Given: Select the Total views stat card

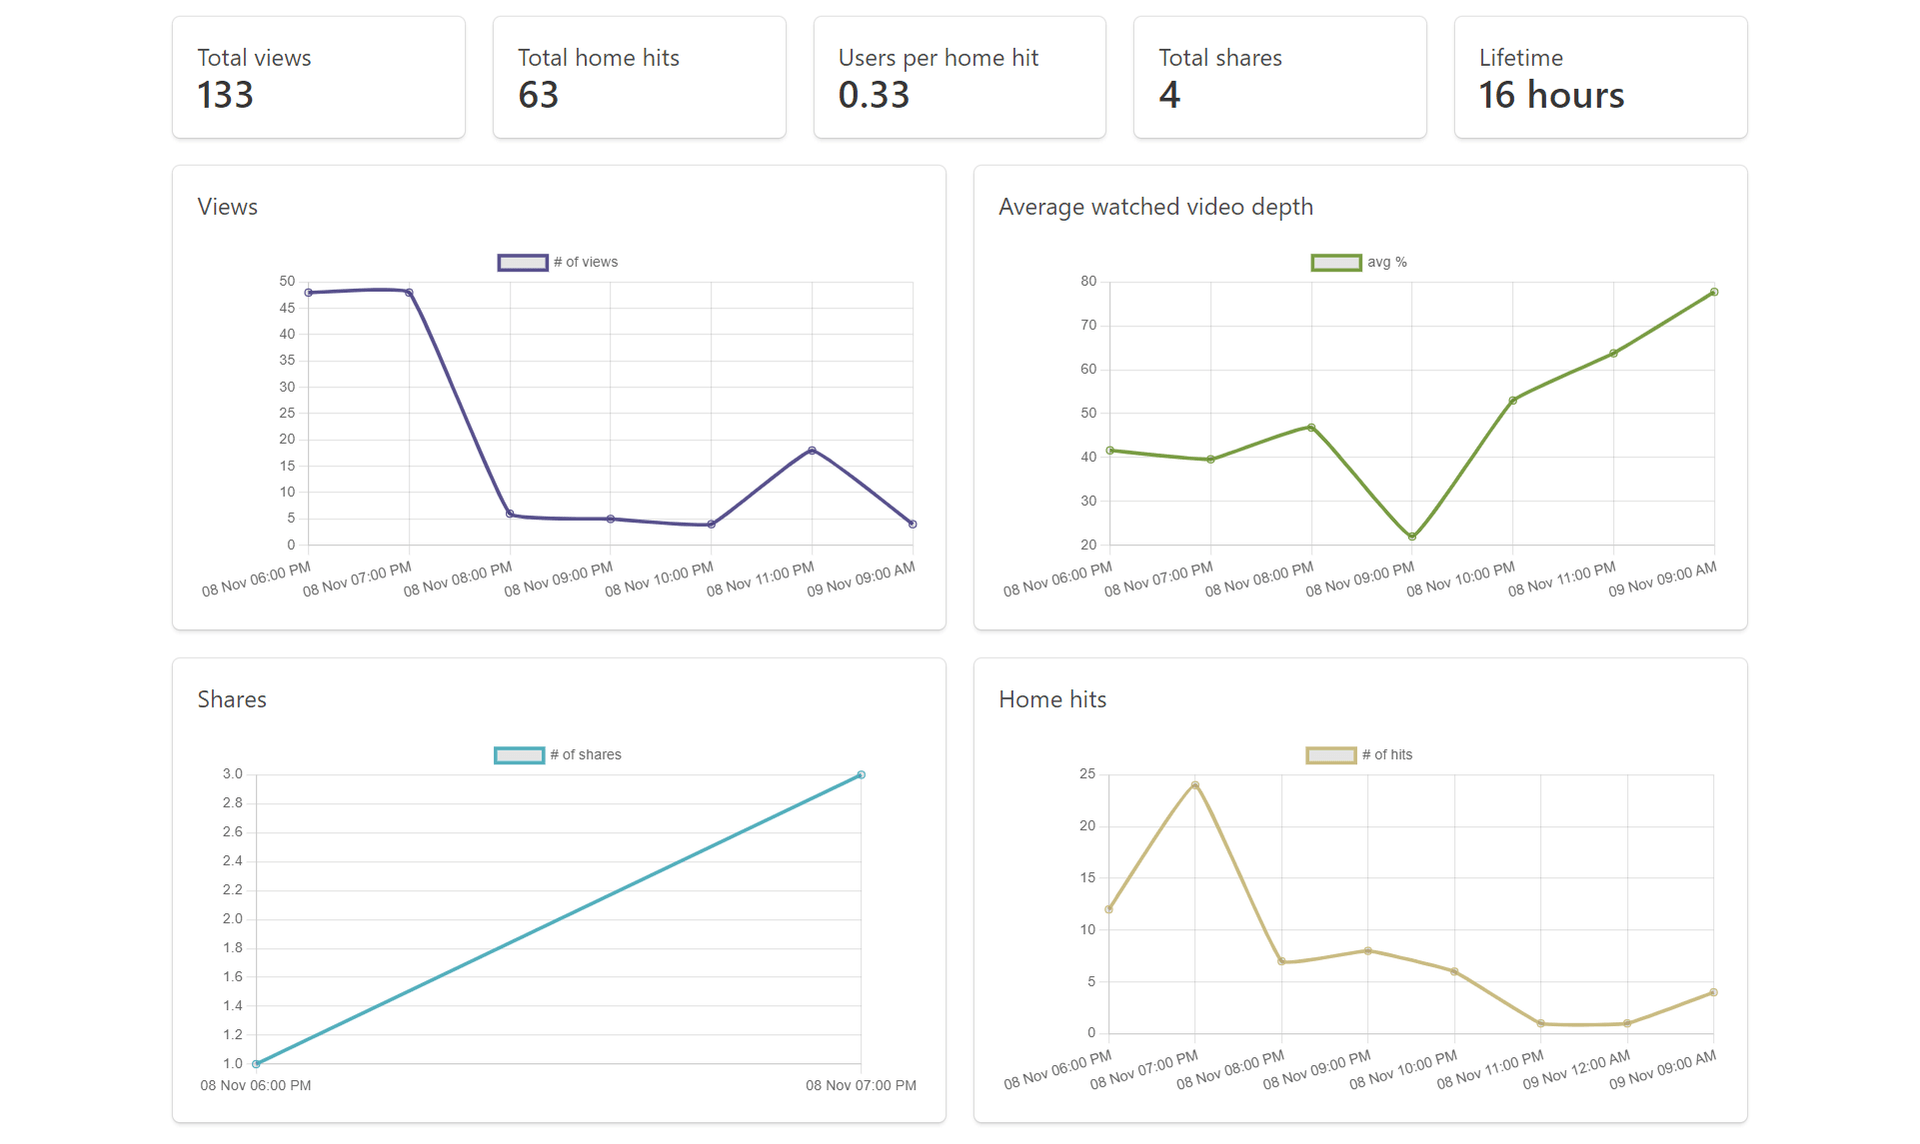Looking at the screenshot, I should [x=318, y=77].
